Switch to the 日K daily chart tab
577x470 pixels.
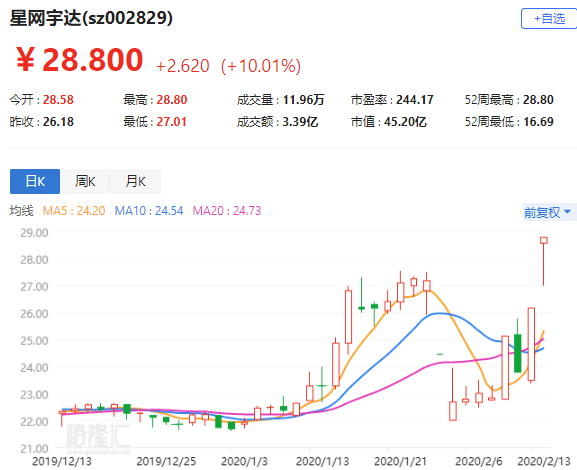[x=35, y=181]
